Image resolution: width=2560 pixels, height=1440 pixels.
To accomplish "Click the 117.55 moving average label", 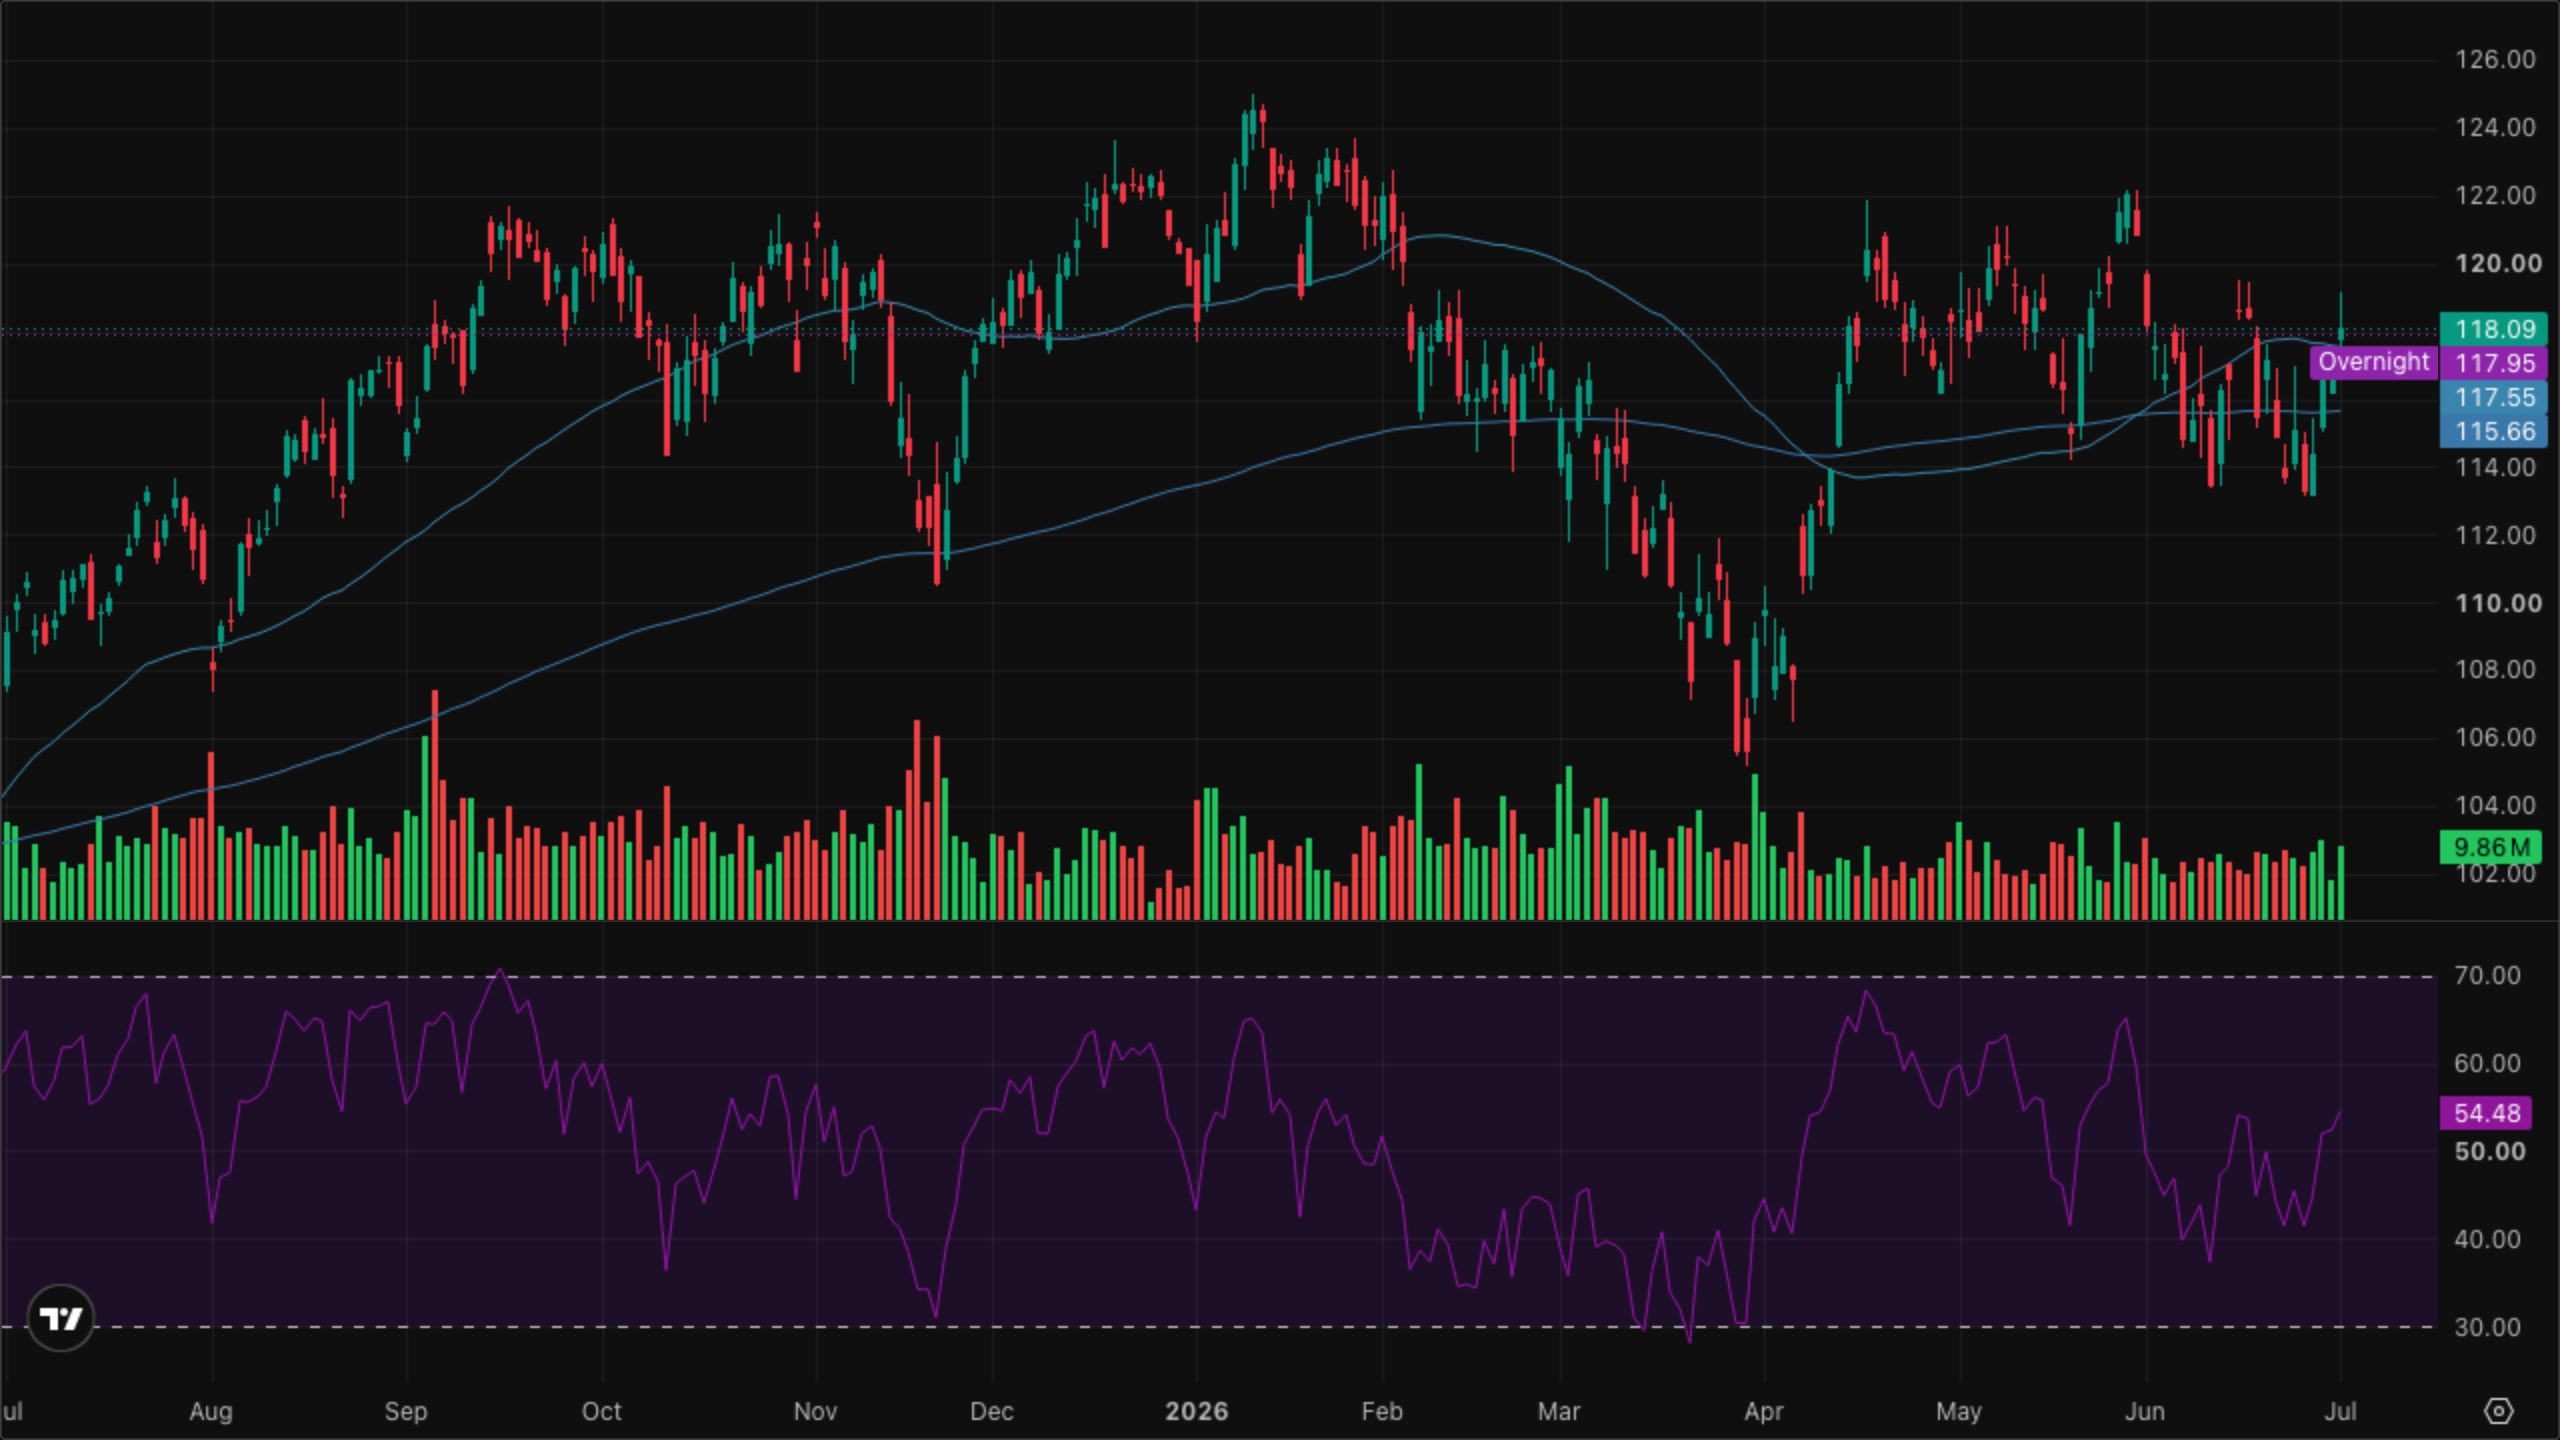I will tap(2494, 397).
